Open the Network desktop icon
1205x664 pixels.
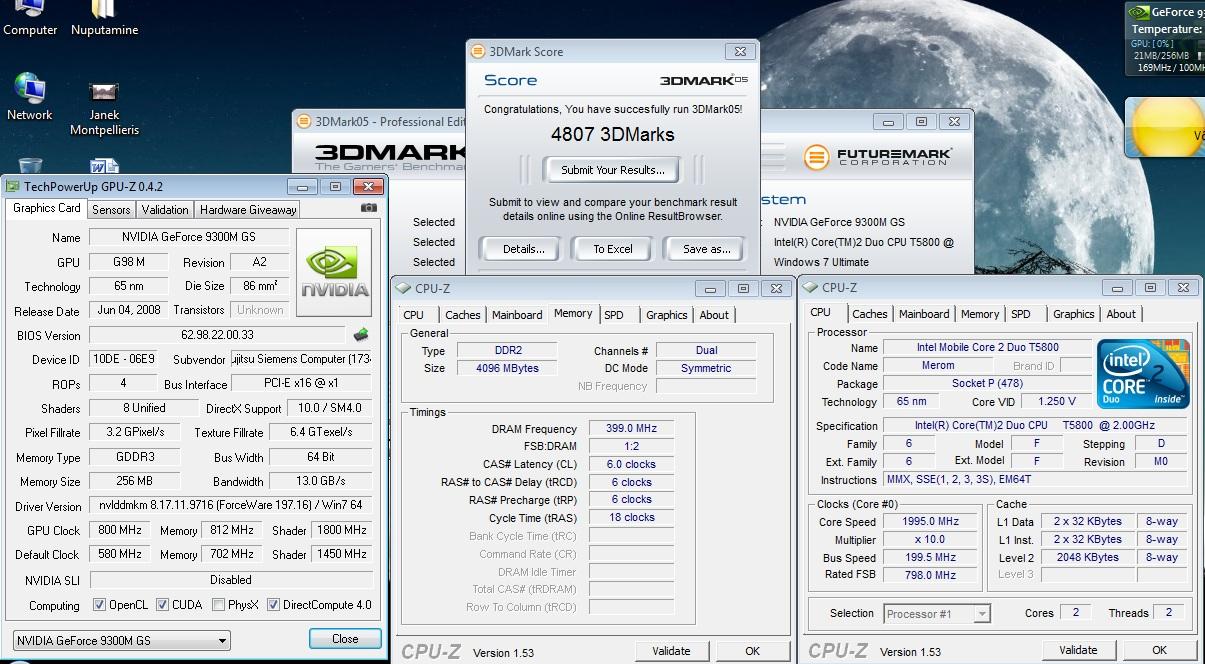[30, 97]
